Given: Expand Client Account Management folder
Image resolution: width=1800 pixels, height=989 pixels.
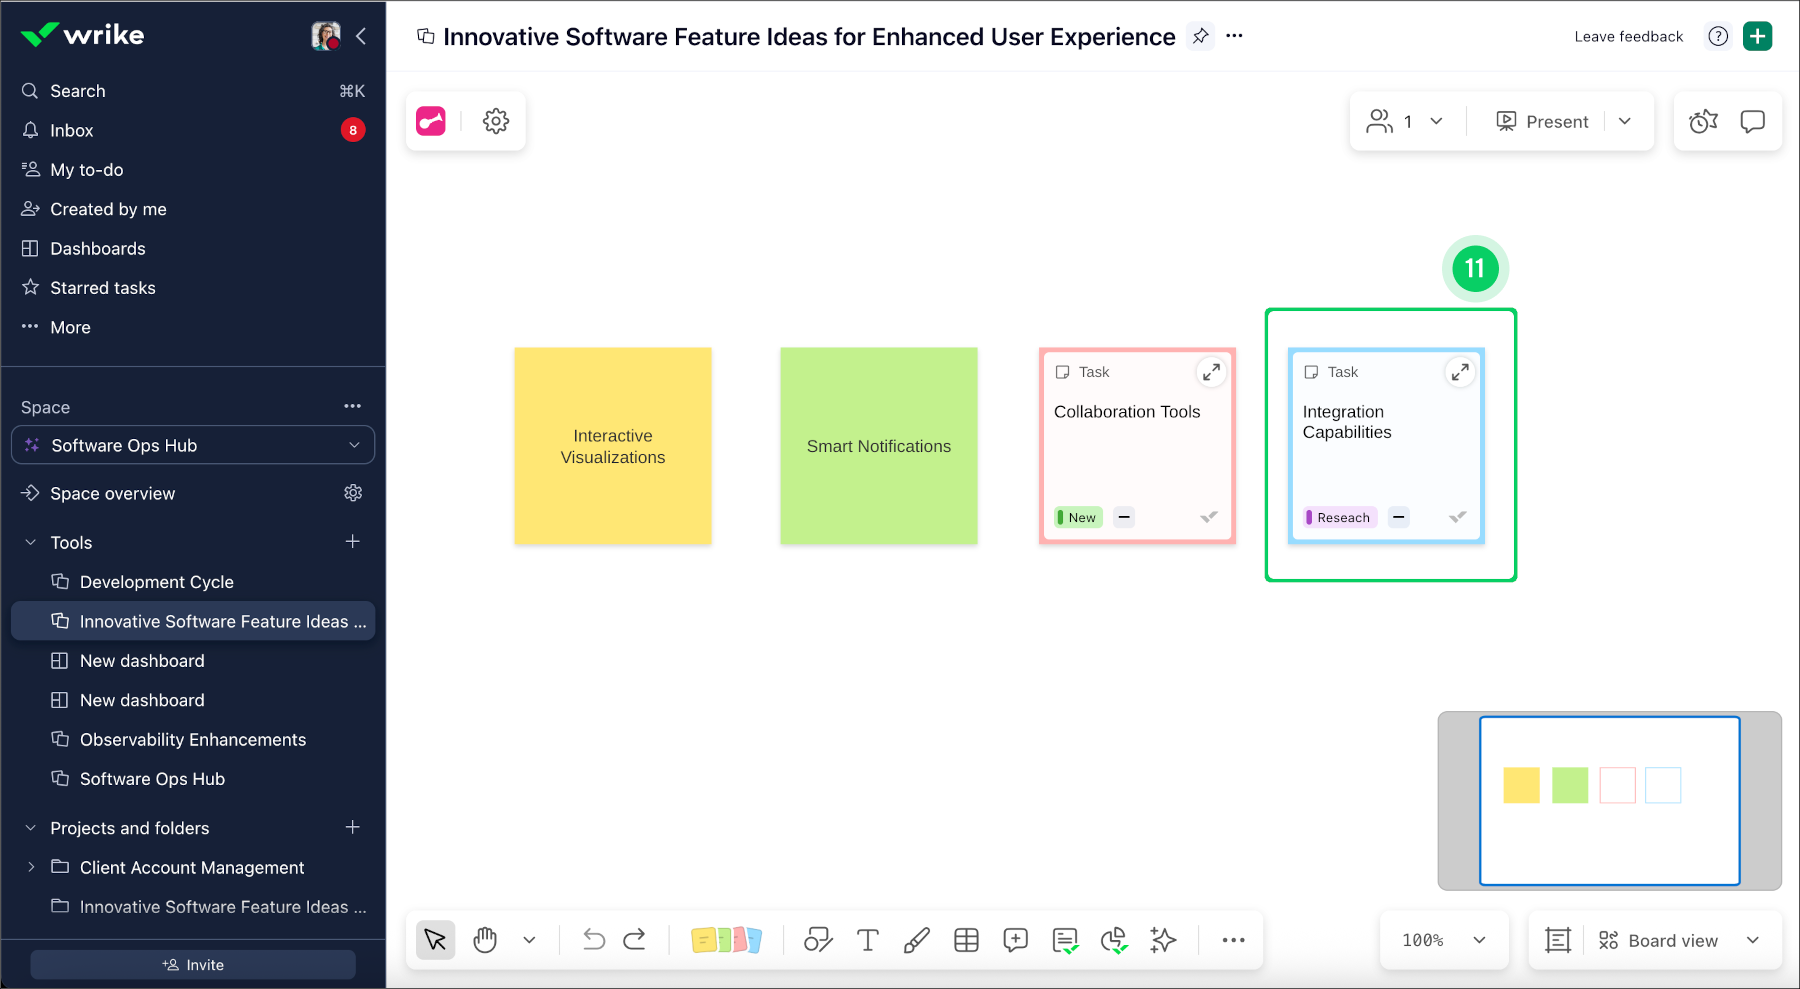Looking at the screenshot, I should coord(31,867).
